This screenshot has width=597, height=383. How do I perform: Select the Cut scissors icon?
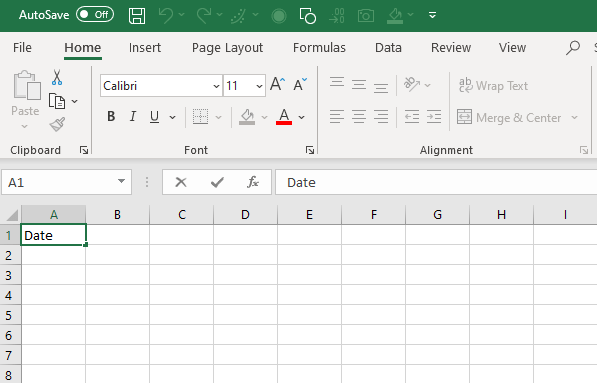point(57,77)
